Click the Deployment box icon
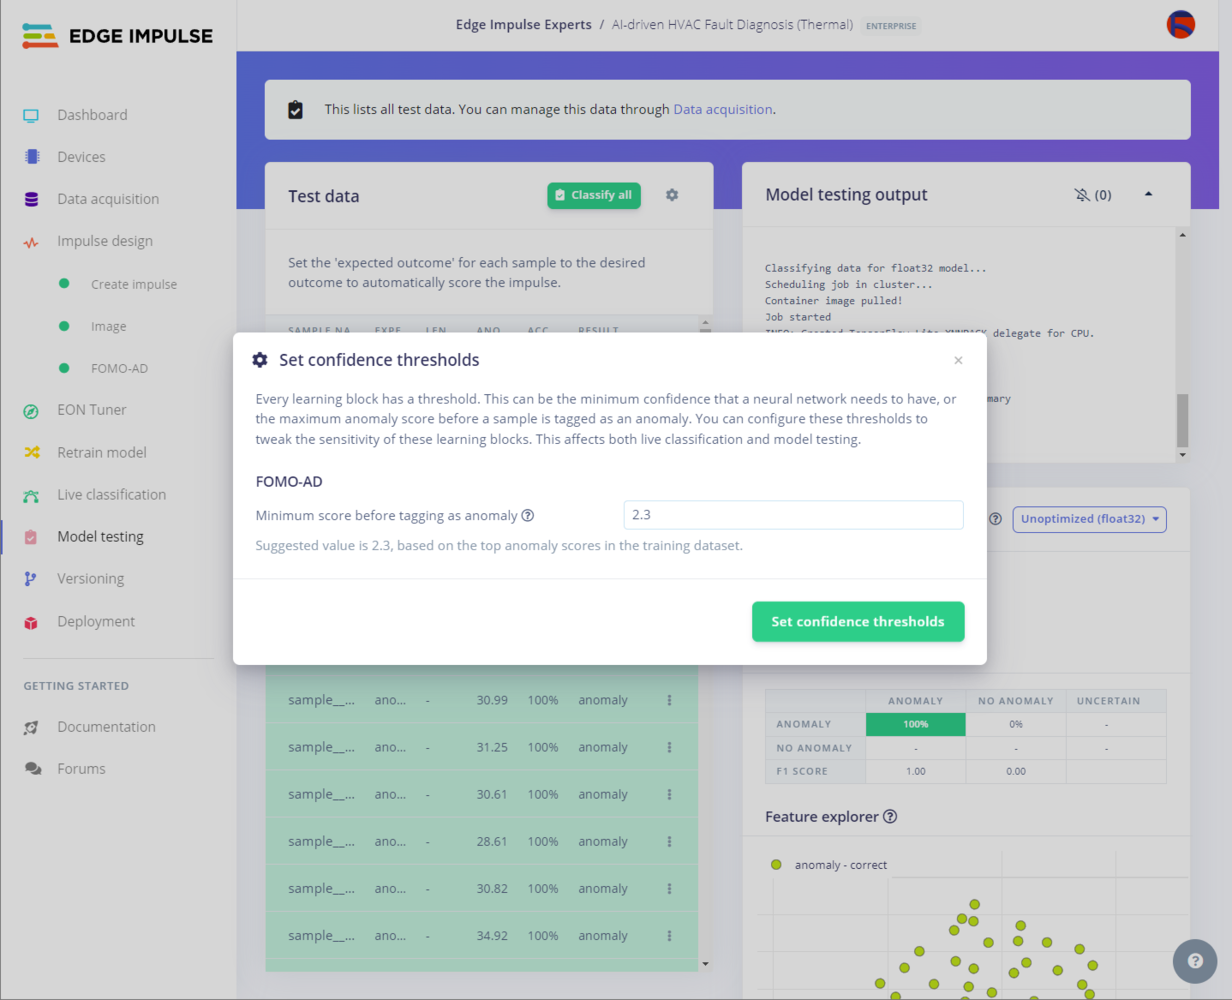Viewport: 1232px width, 1000px height. click(x=31, y=622)
